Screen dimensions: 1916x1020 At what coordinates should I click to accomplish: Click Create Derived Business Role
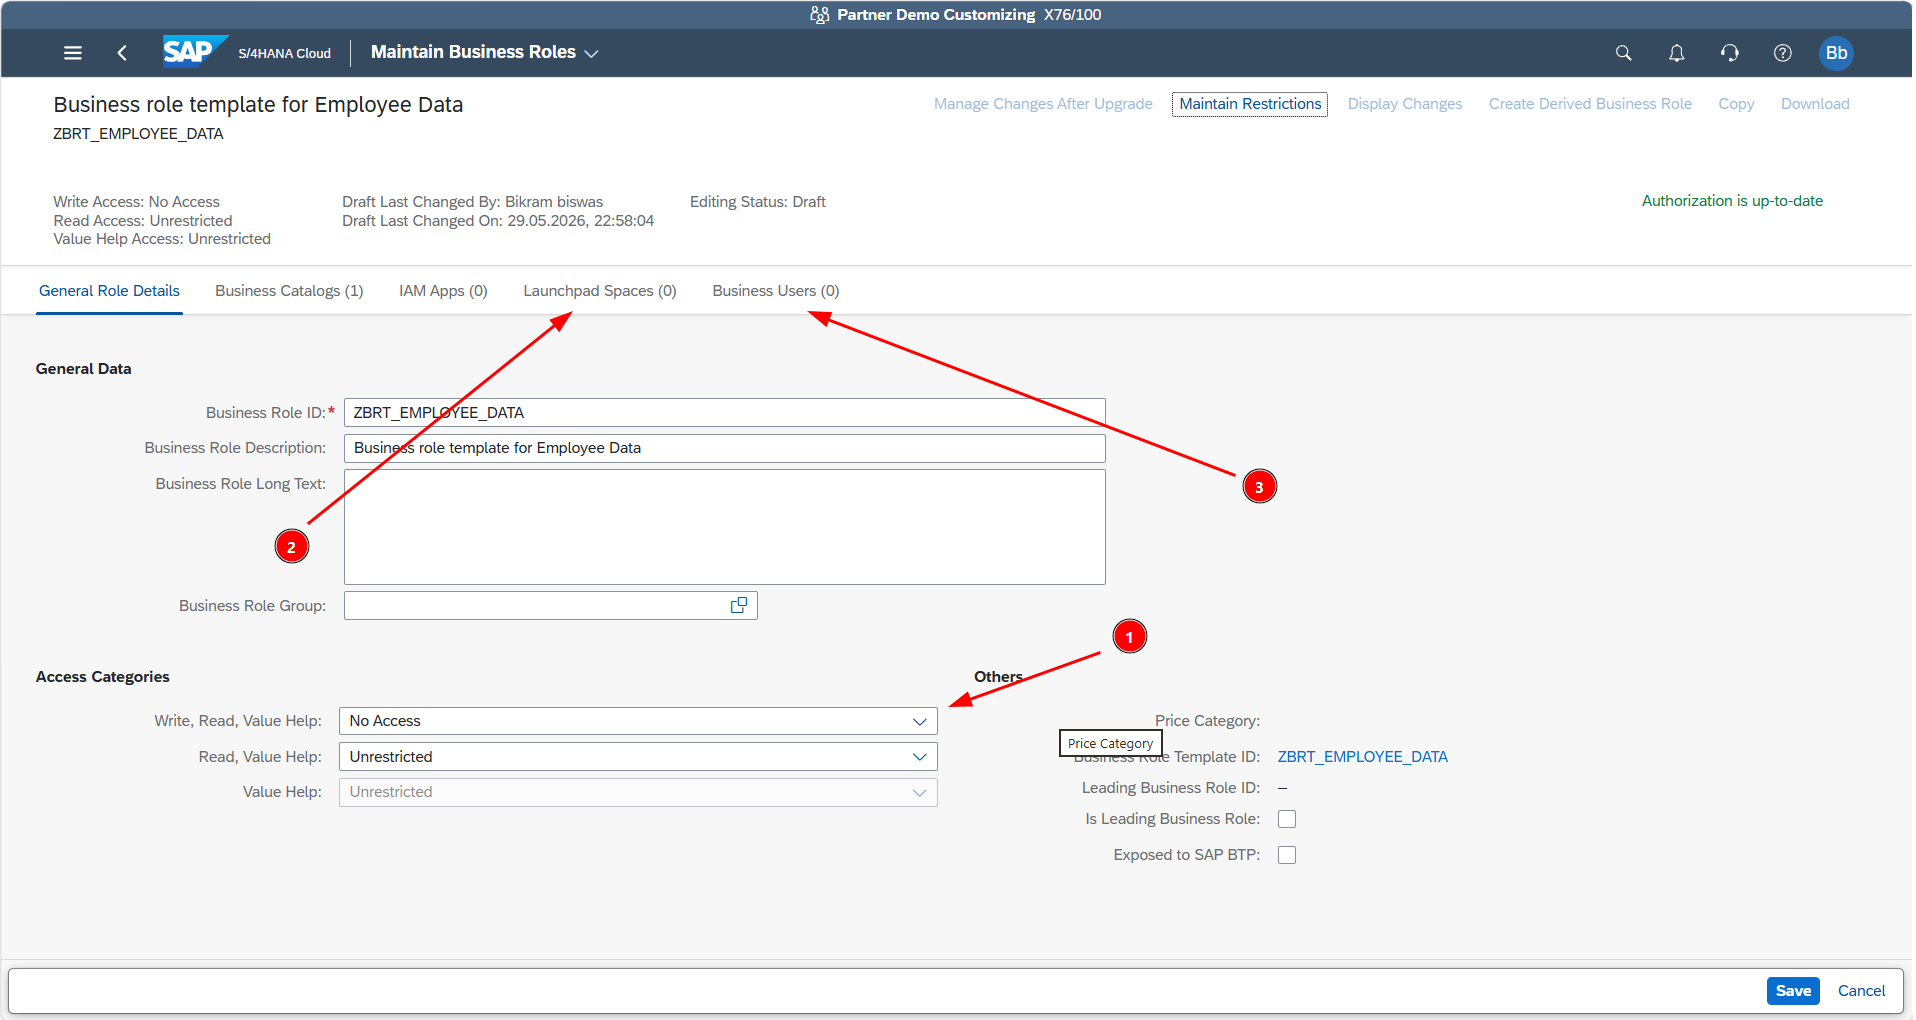(x=1590, y=104)
